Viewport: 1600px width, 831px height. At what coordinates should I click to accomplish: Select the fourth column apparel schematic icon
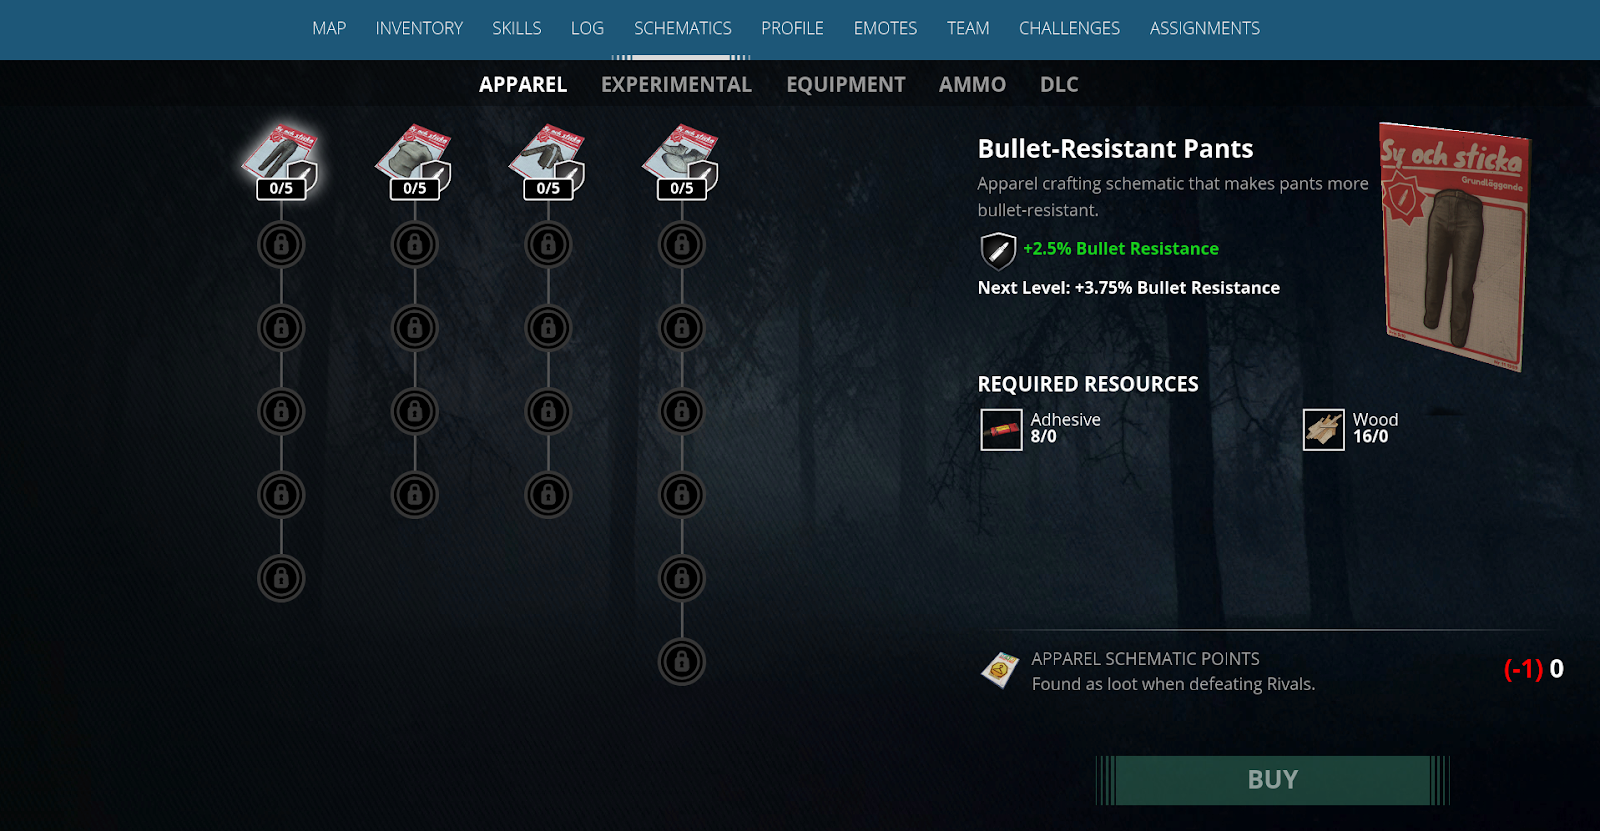point(682,160)
